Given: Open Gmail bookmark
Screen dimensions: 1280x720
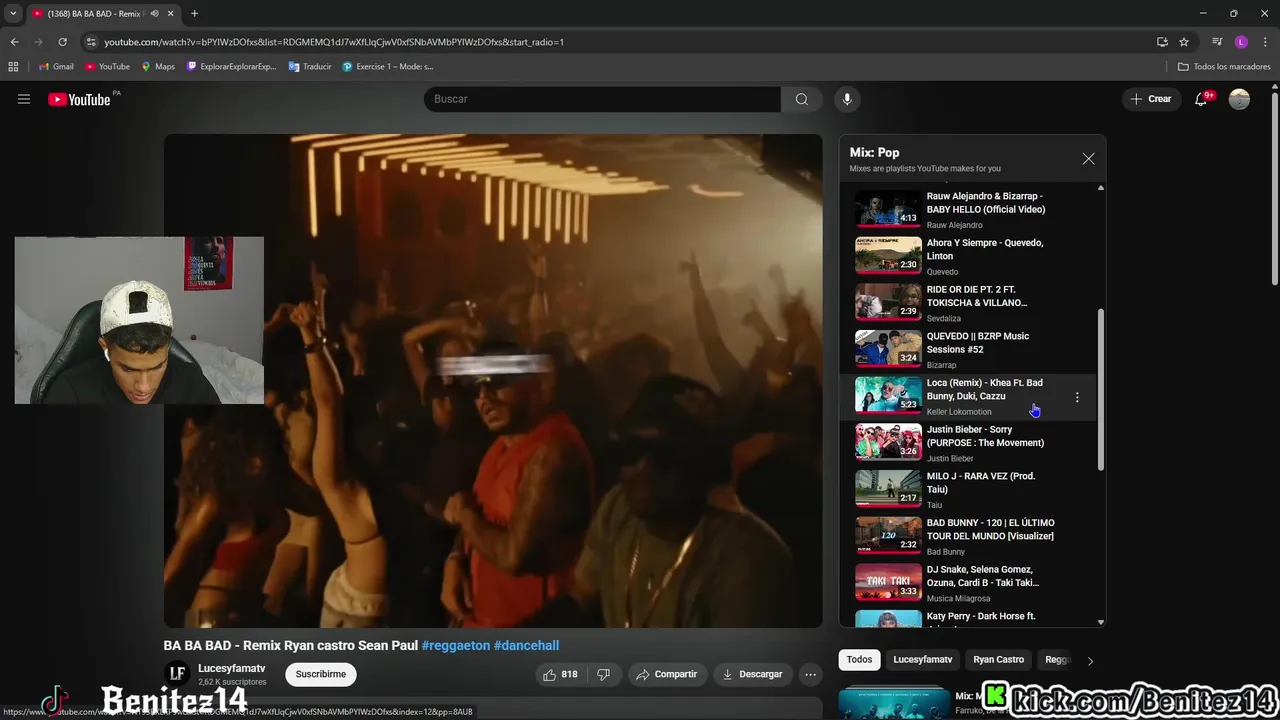Looking at the screenshot, I should [x=56, y=67].
